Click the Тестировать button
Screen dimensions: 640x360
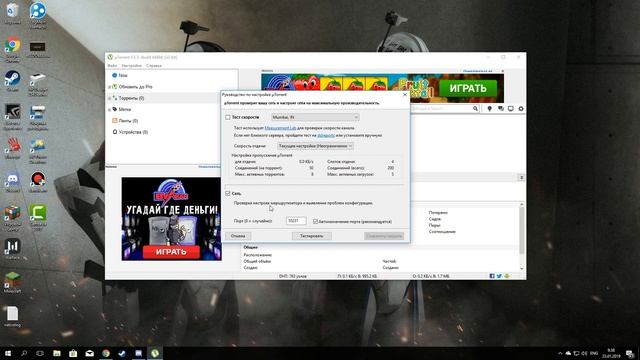point(311,236)
